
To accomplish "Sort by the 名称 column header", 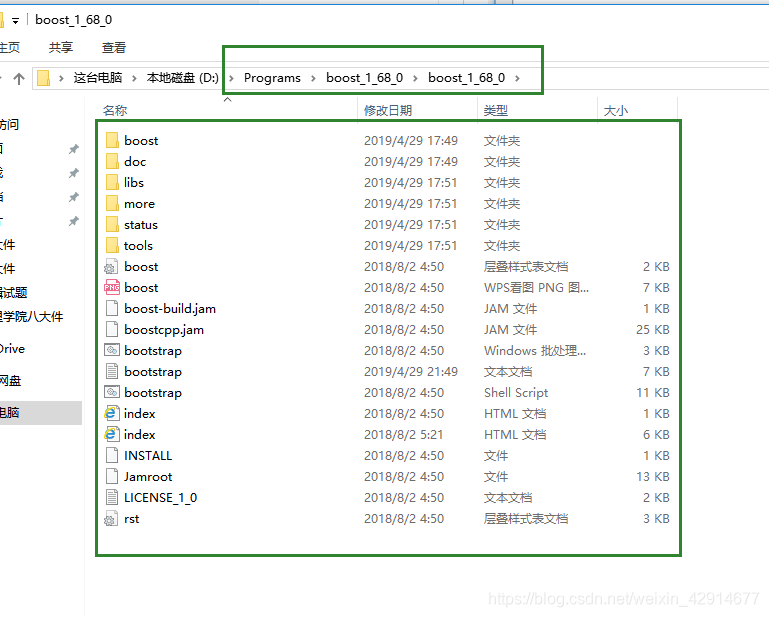I will coord(115,110).
